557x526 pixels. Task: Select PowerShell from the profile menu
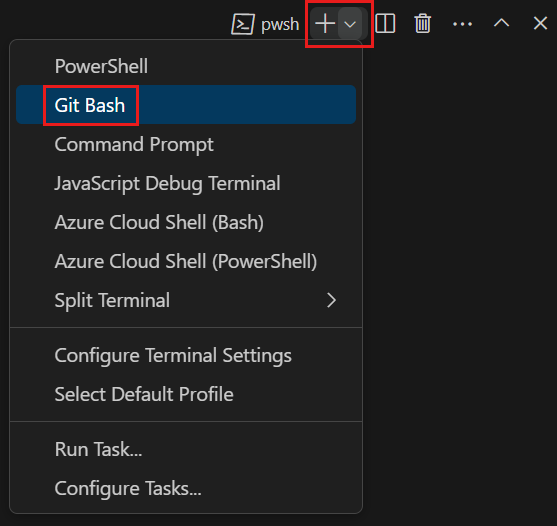click(186, 66)
